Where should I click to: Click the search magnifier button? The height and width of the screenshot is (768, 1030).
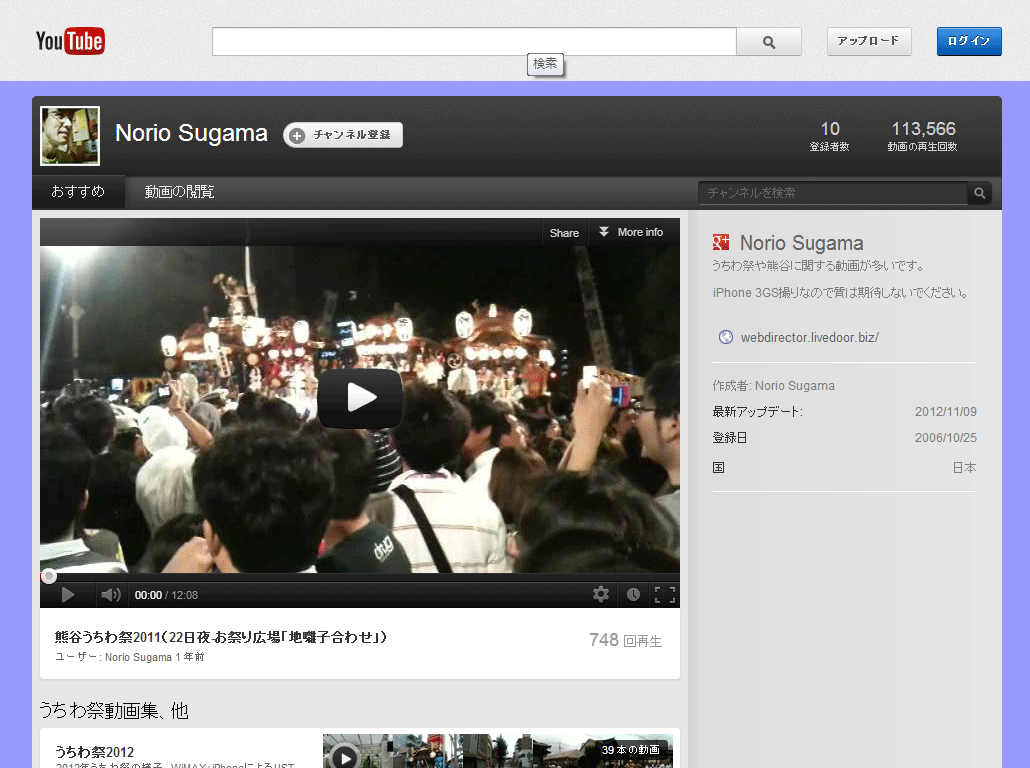coord(769,42)
